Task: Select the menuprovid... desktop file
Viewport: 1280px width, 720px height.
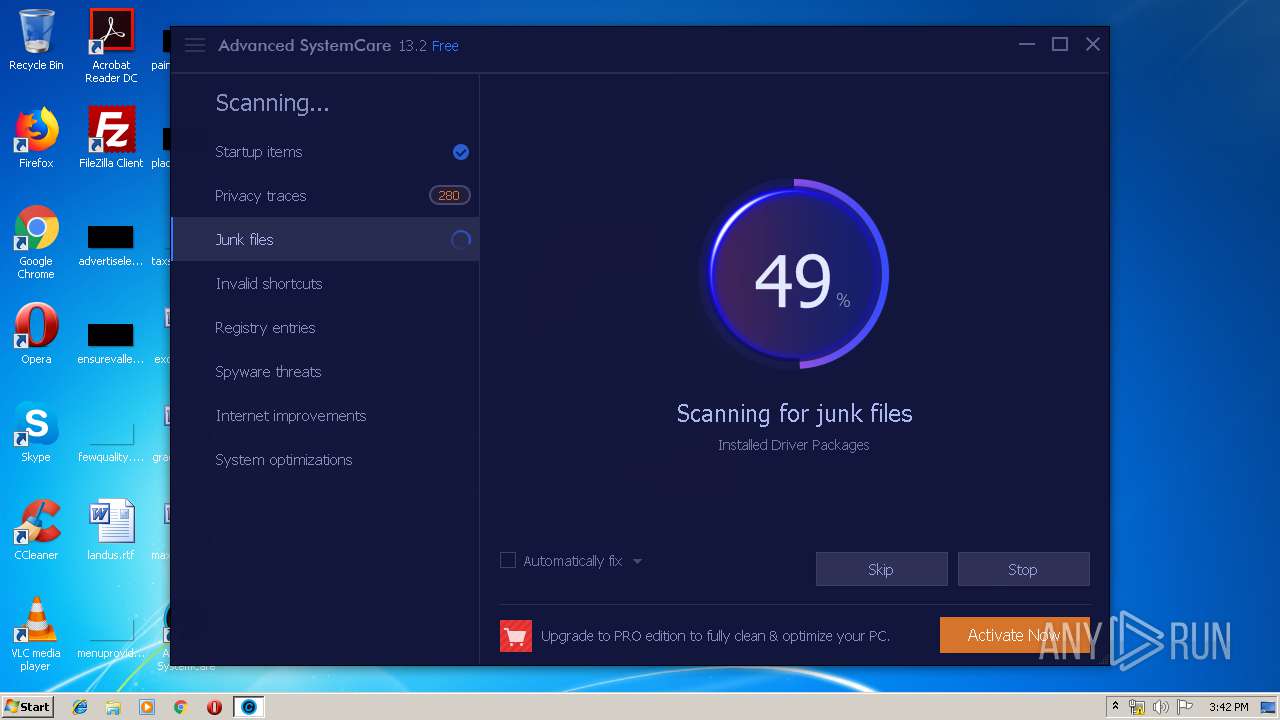Action: point(111,640)
